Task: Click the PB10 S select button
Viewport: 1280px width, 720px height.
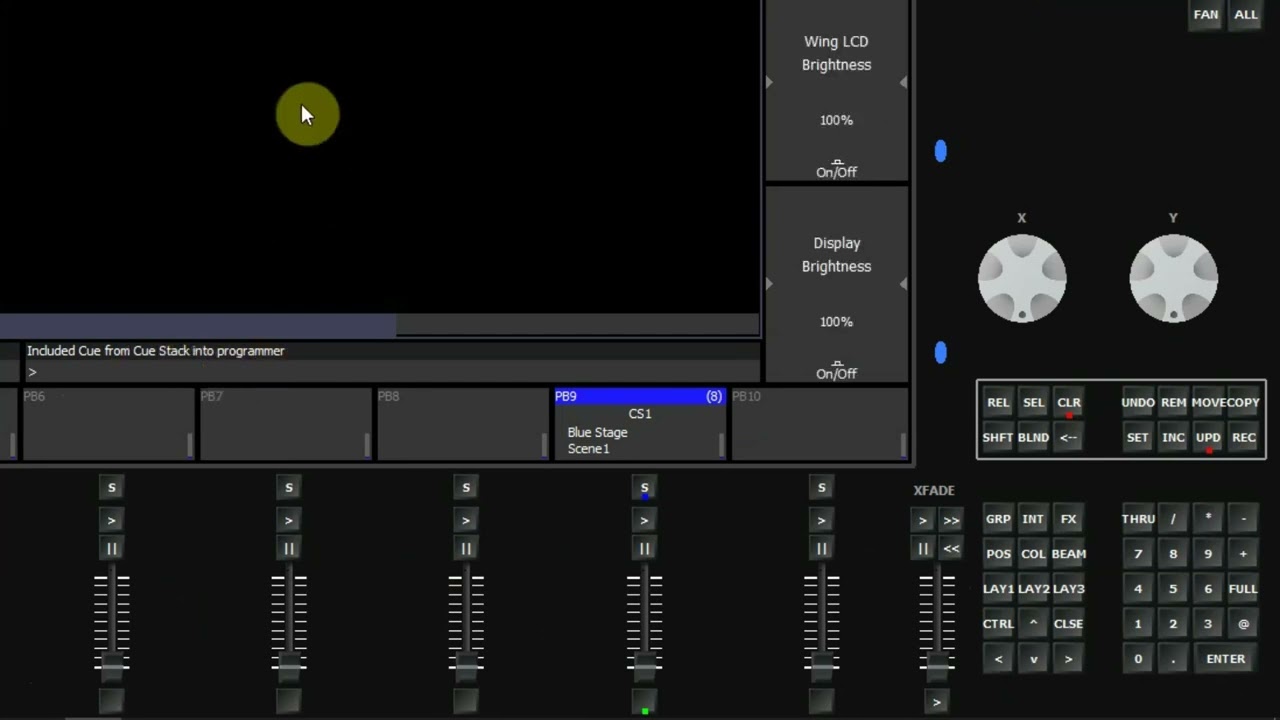Action: click(x=821, y=488)
